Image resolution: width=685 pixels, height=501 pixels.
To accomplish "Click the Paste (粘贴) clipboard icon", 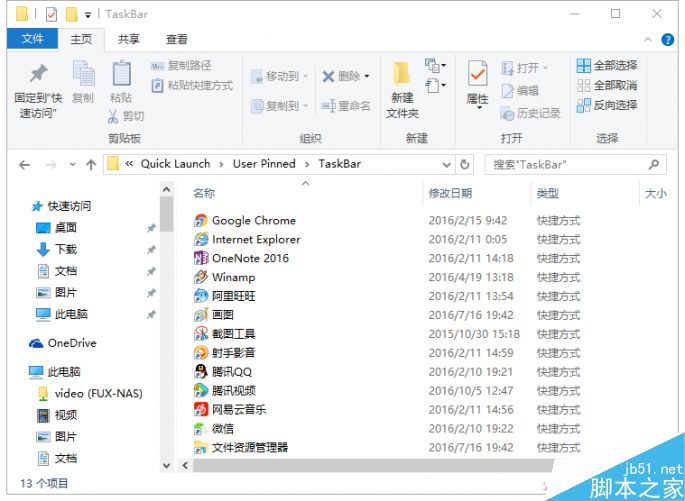I will (121, 73).
